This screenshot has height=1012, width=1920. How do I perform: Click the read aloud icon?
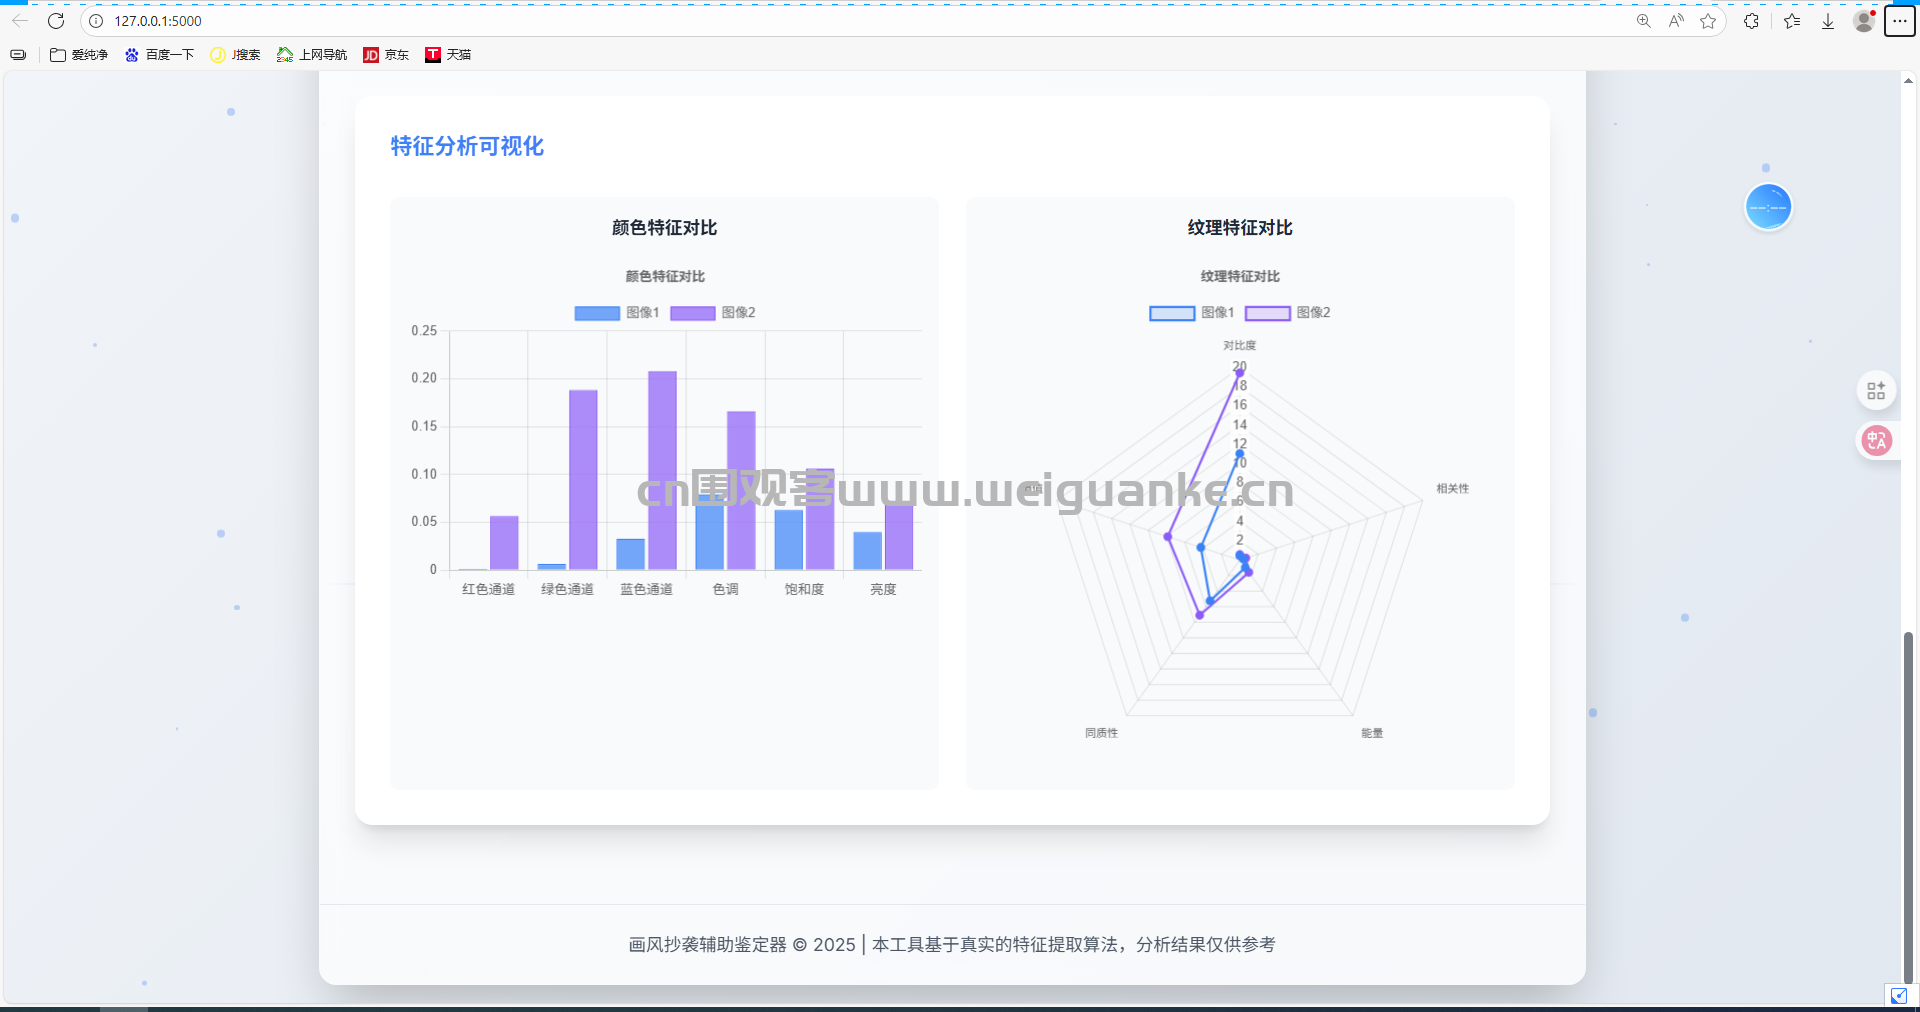click(1676, 21)
